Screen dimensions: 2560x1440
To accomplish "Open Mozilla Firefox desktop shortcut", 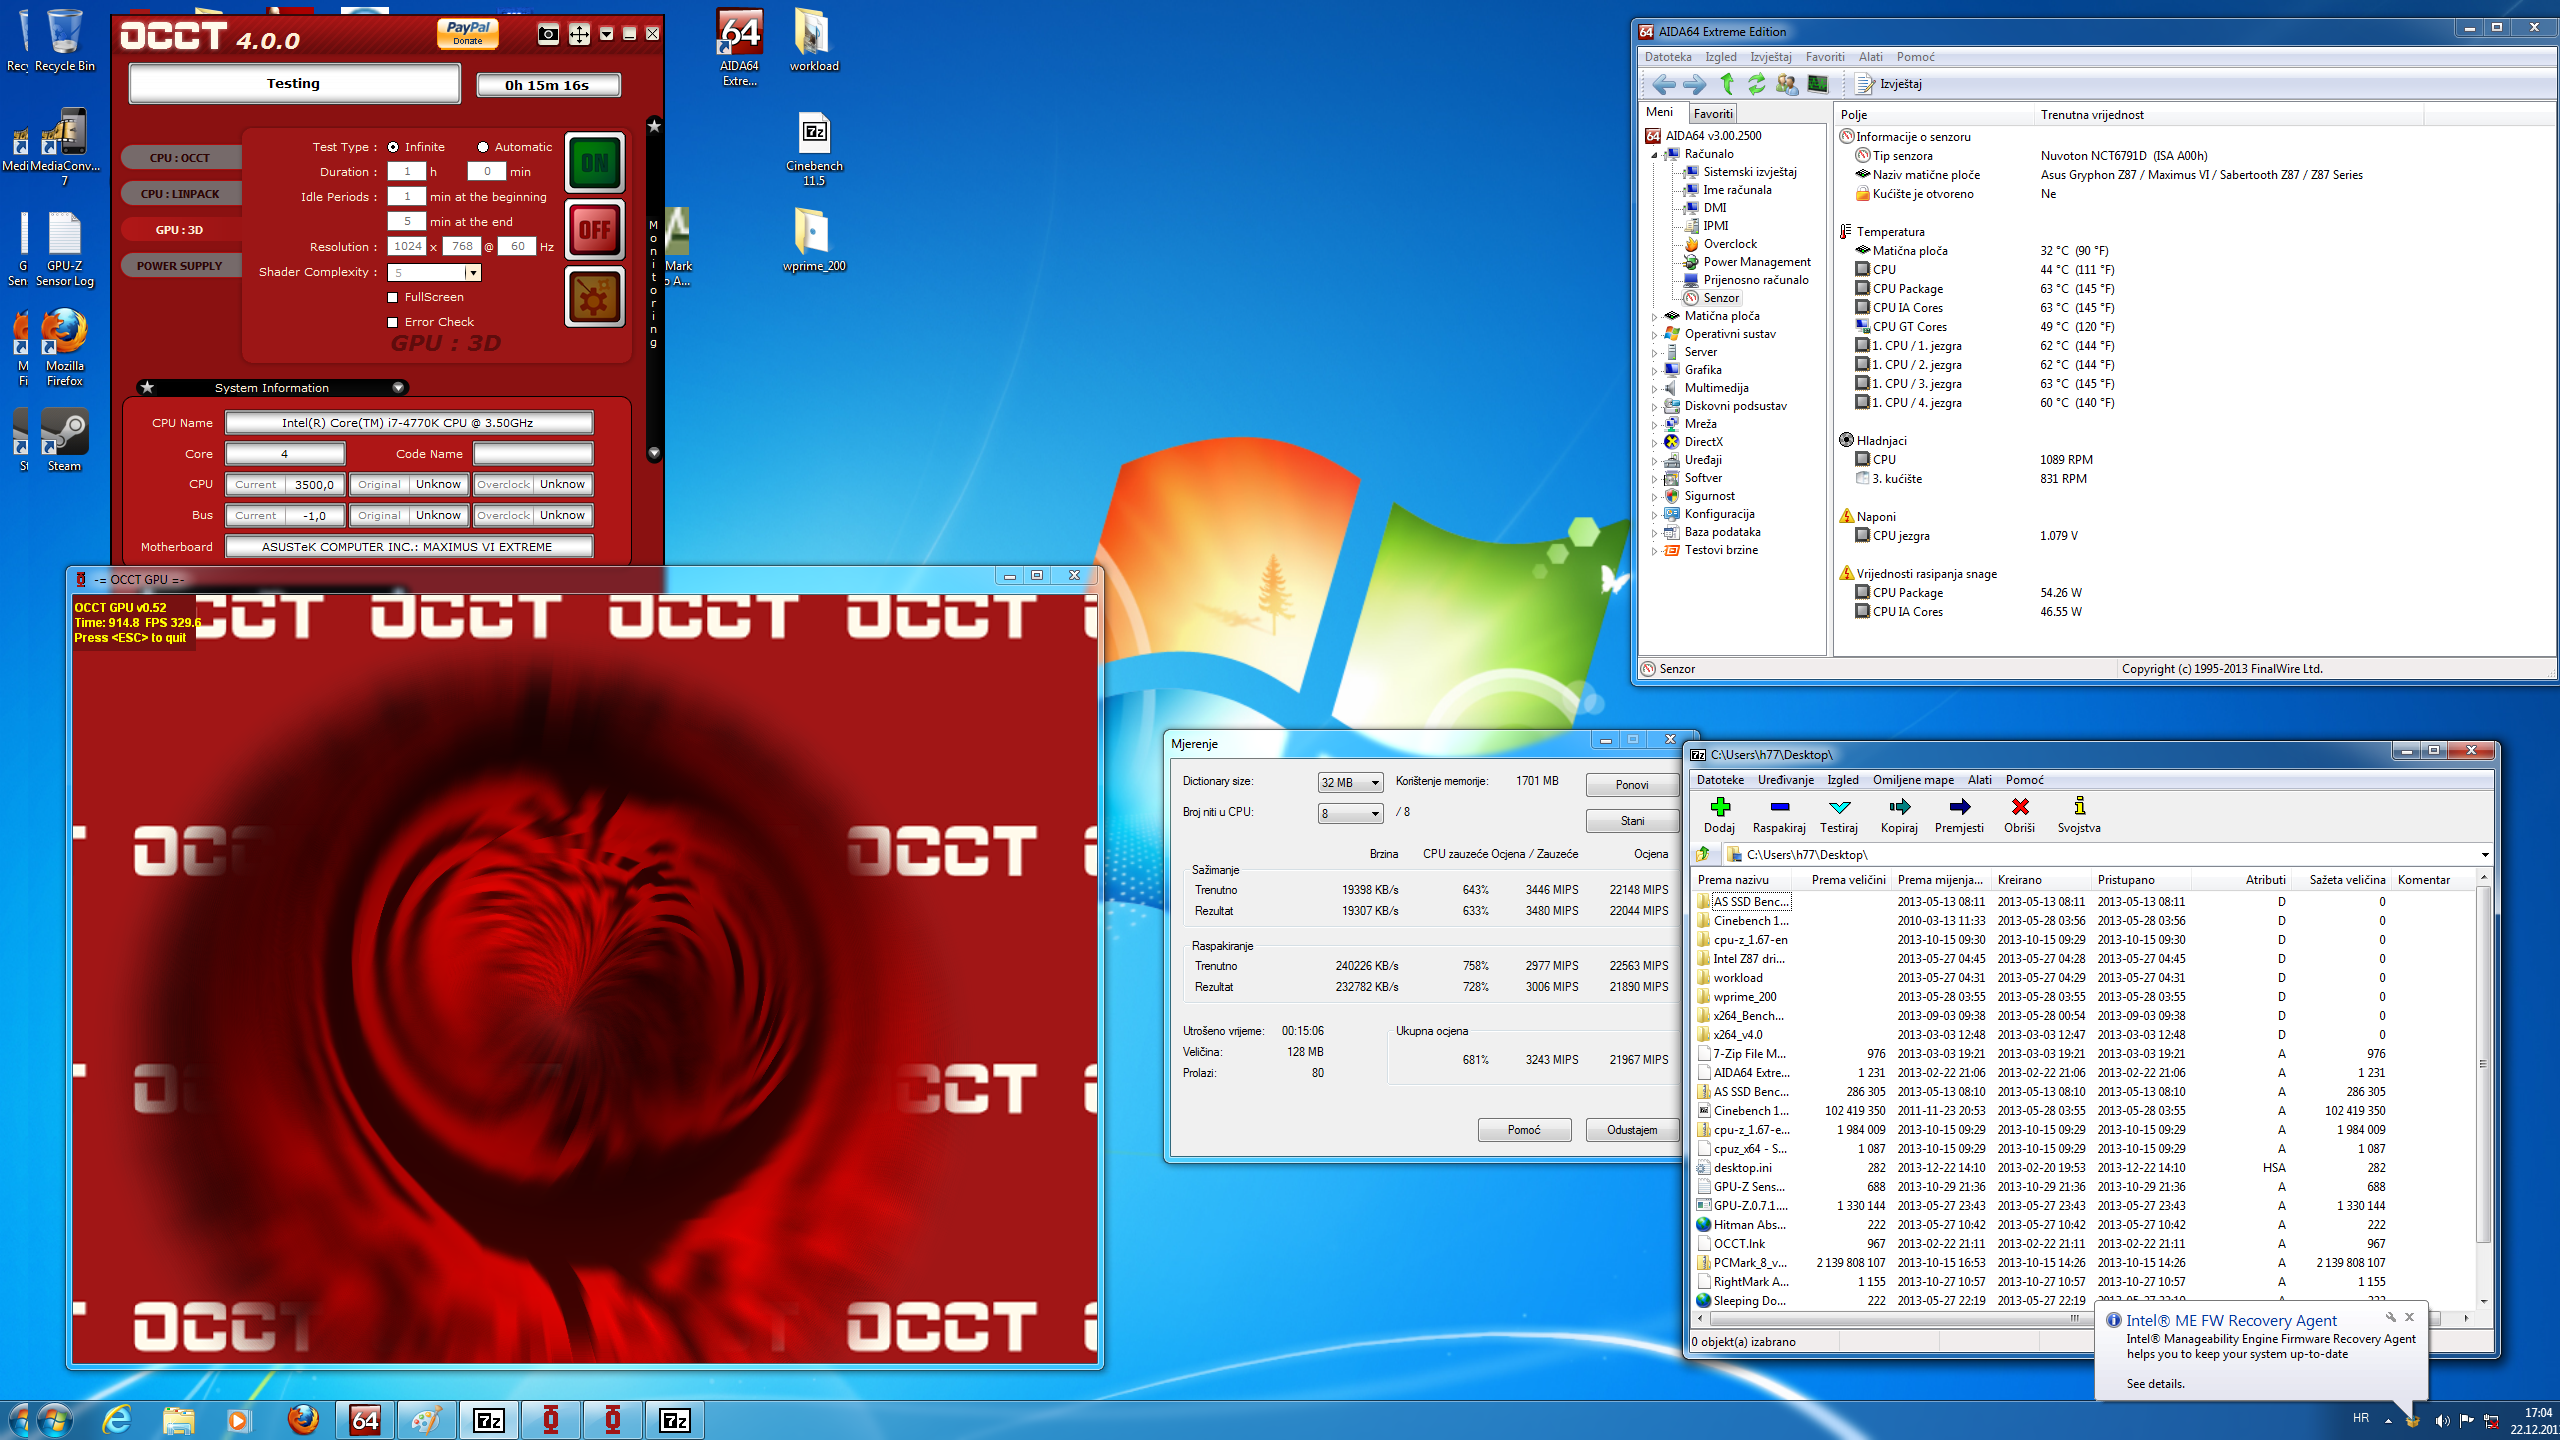I will 64,348.
